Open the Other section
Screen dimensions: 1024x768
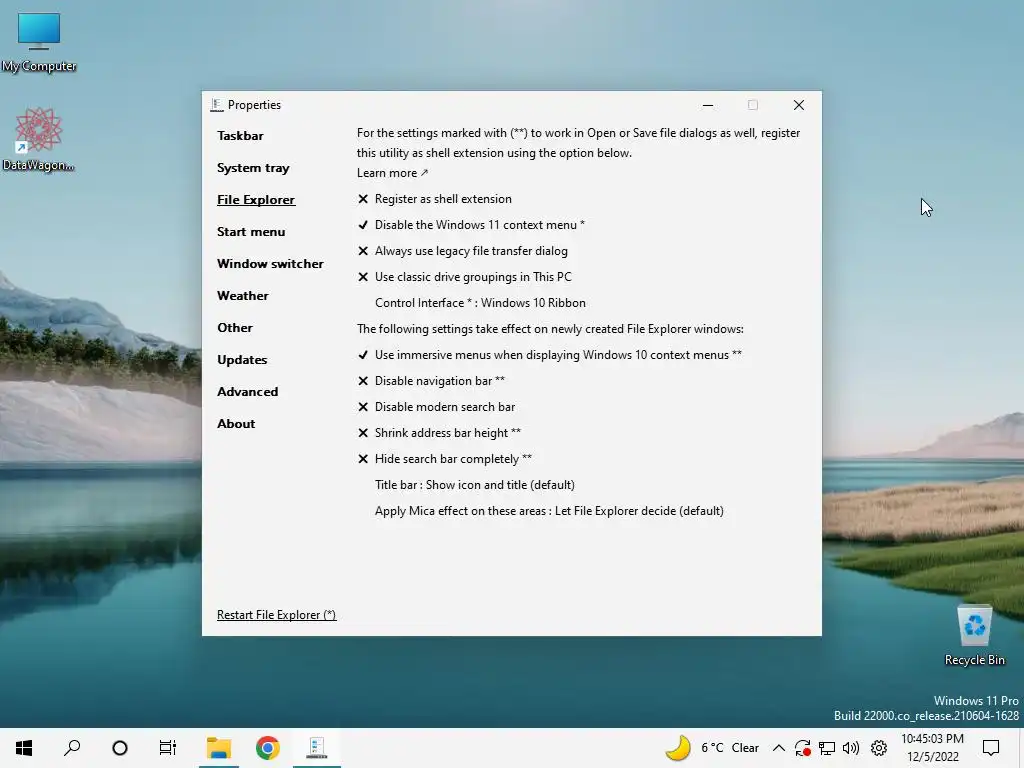tap(234, 328)
